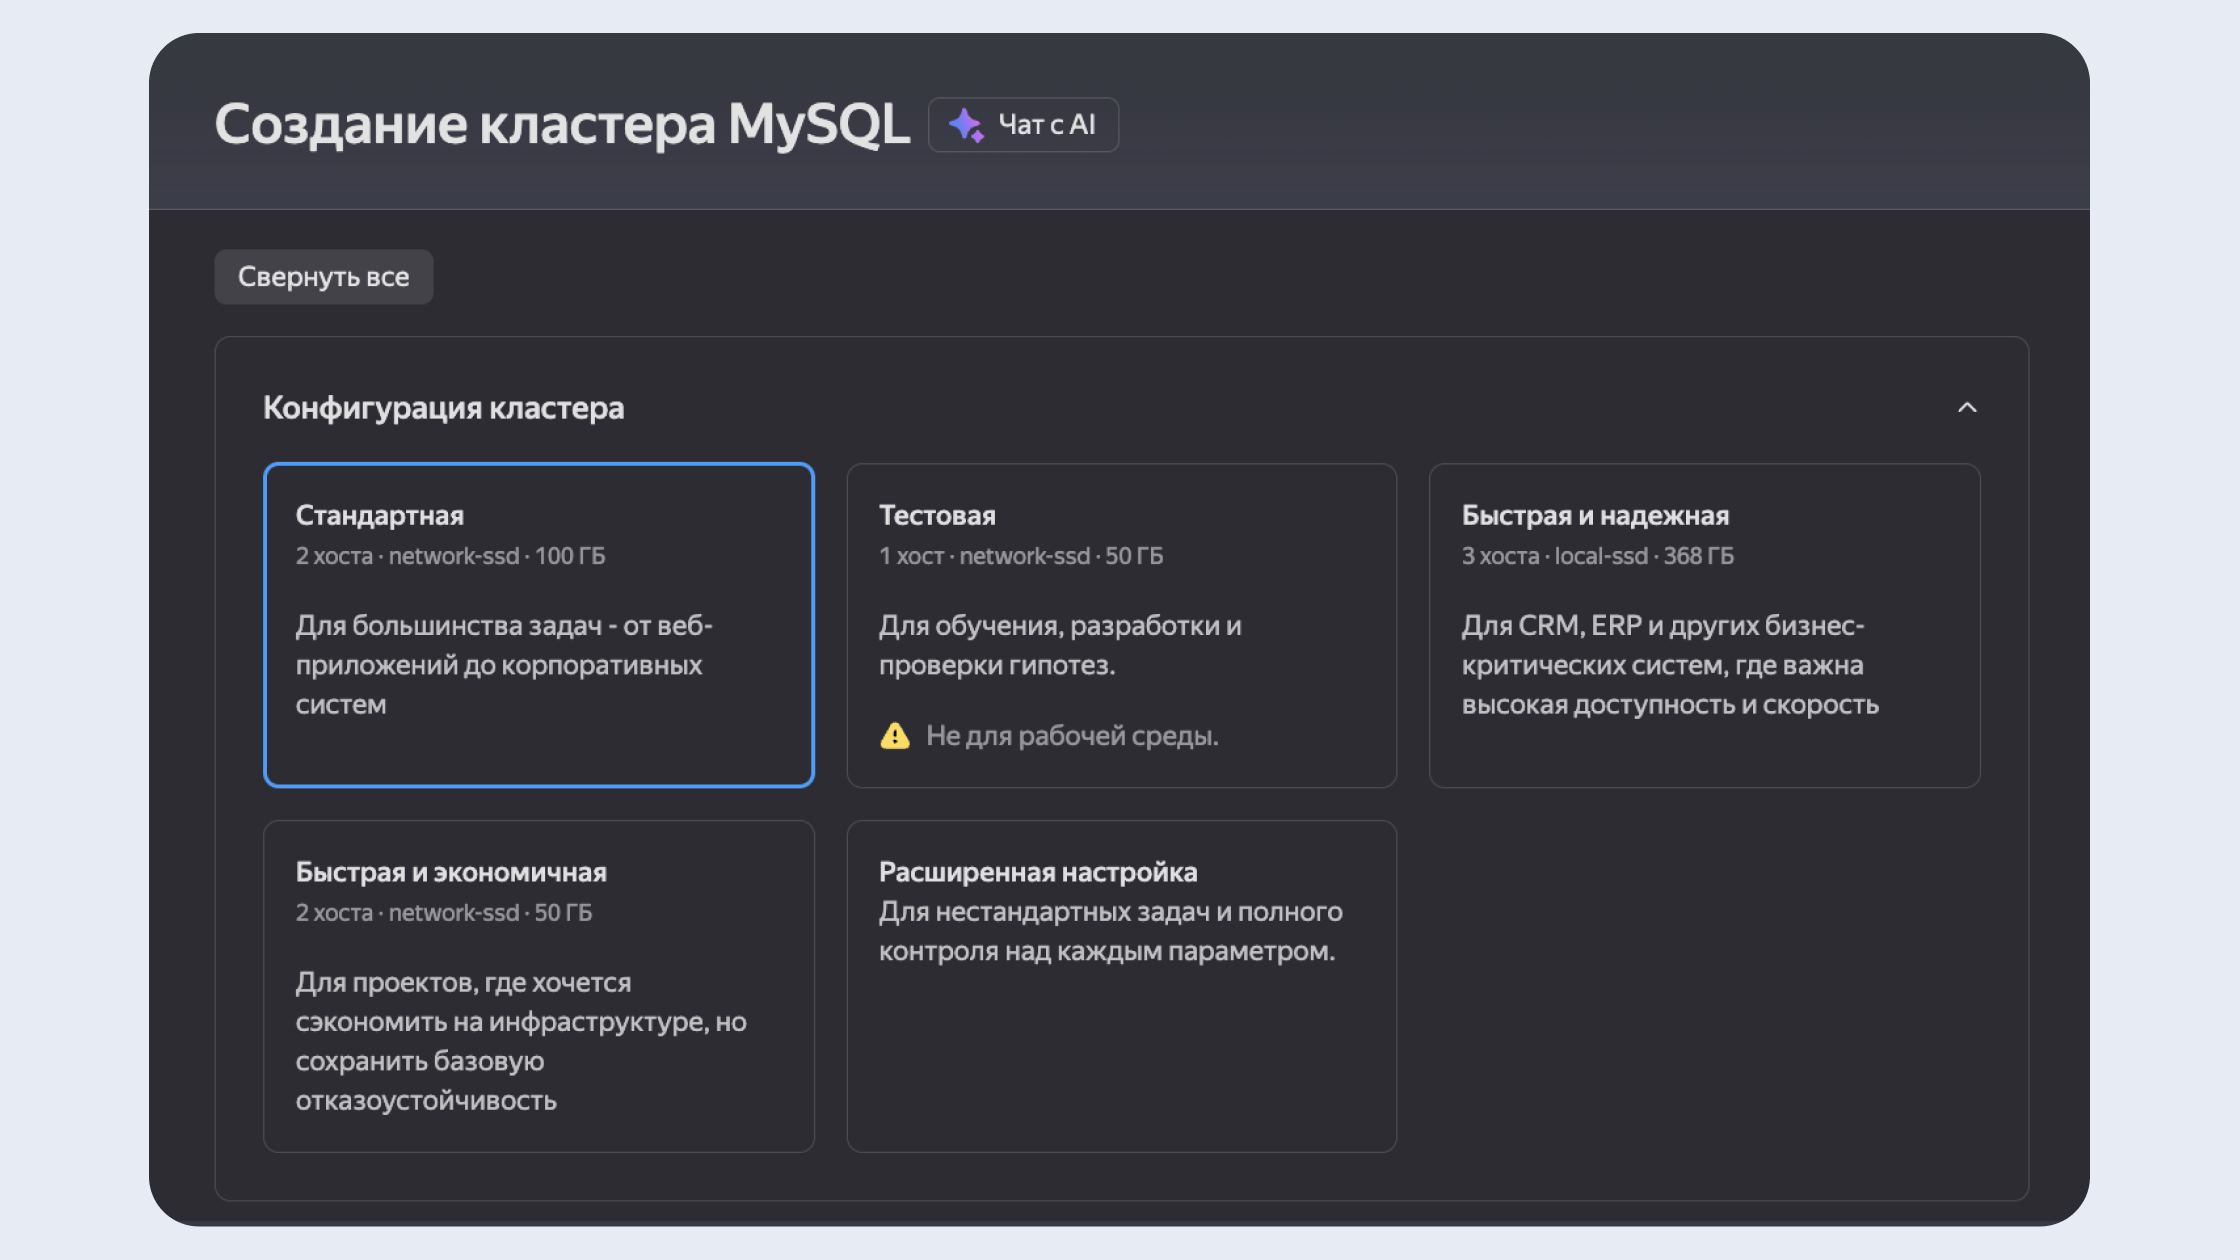Choose the Быстрая и экономичная configuration
Image resolution: width=2240 pixels, height=1260 pixels.
(x=539, y=986)
